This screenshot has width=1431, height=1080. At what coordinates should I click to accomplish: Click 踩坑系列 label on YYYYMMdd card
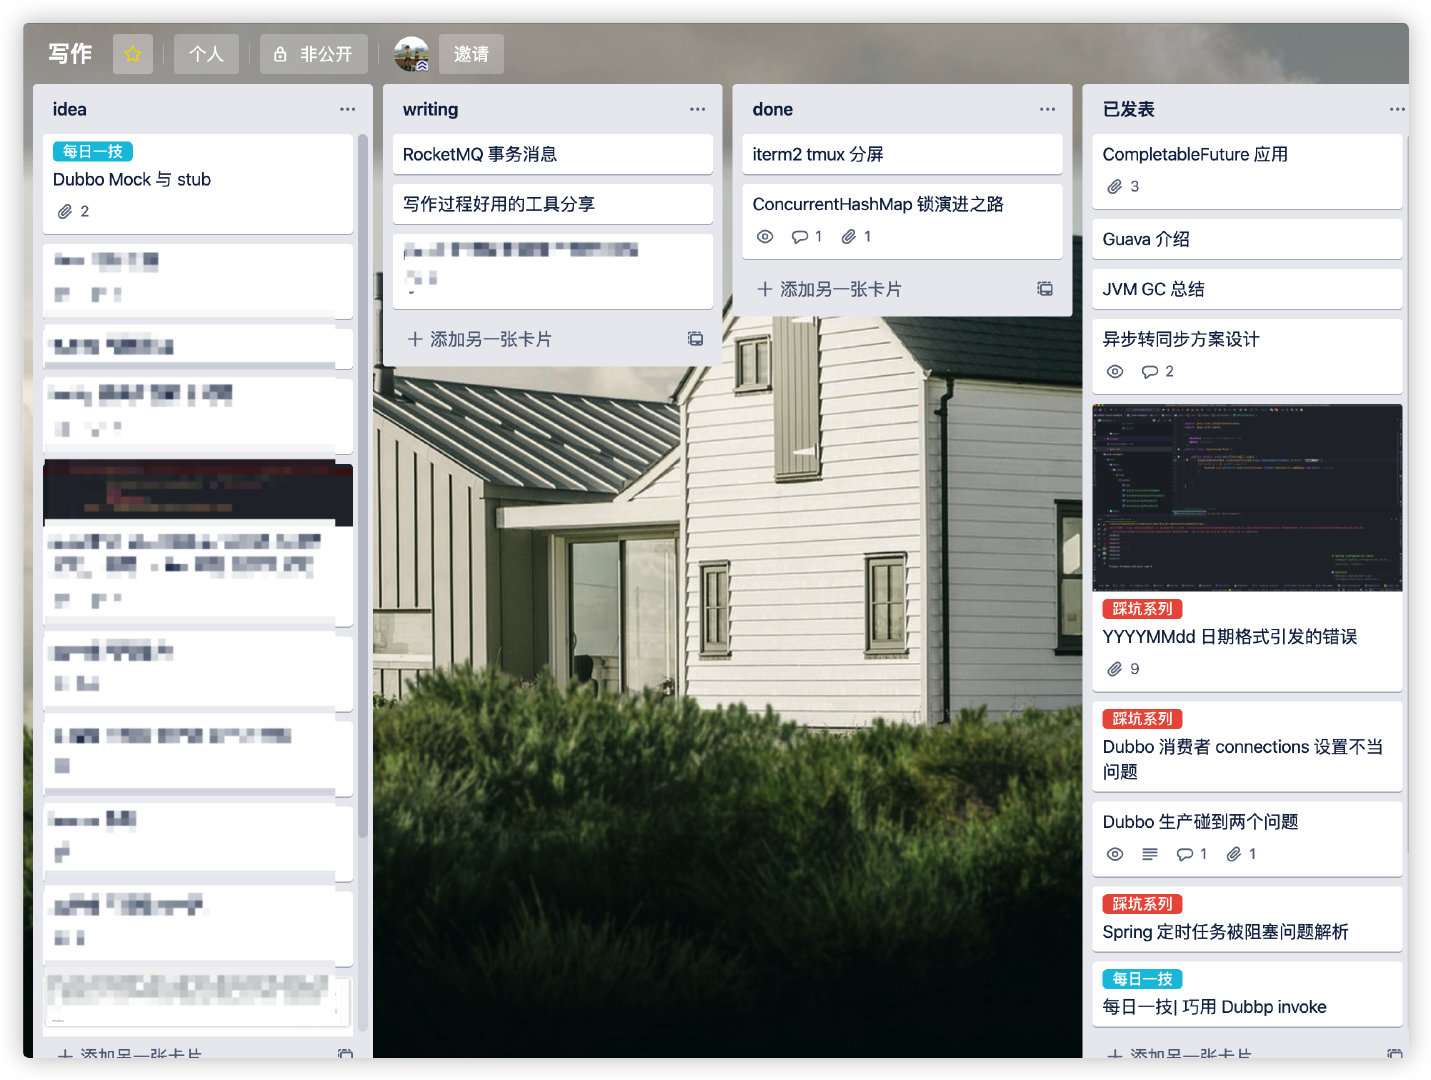pos(1143,609)
